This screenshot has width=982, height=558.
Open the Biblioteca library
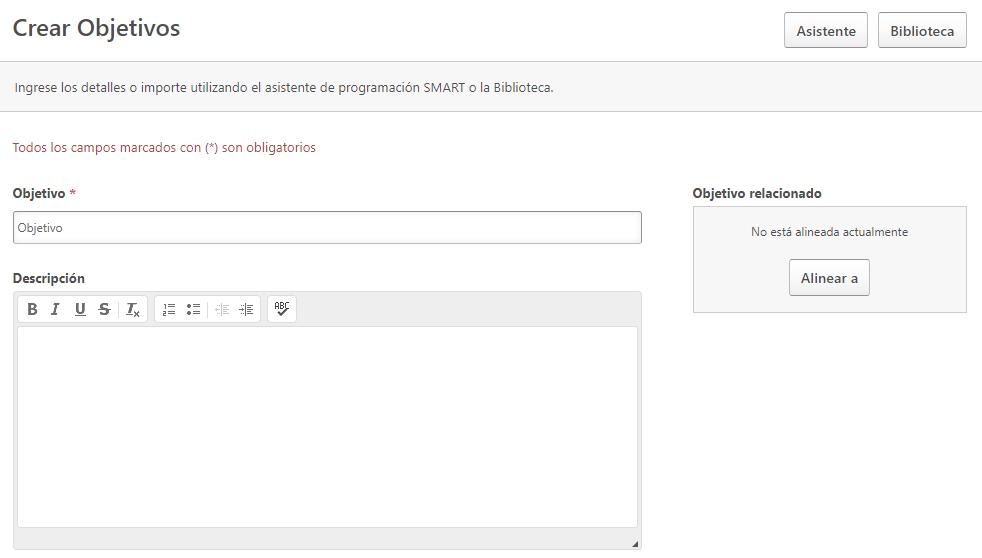click(921, 31)
